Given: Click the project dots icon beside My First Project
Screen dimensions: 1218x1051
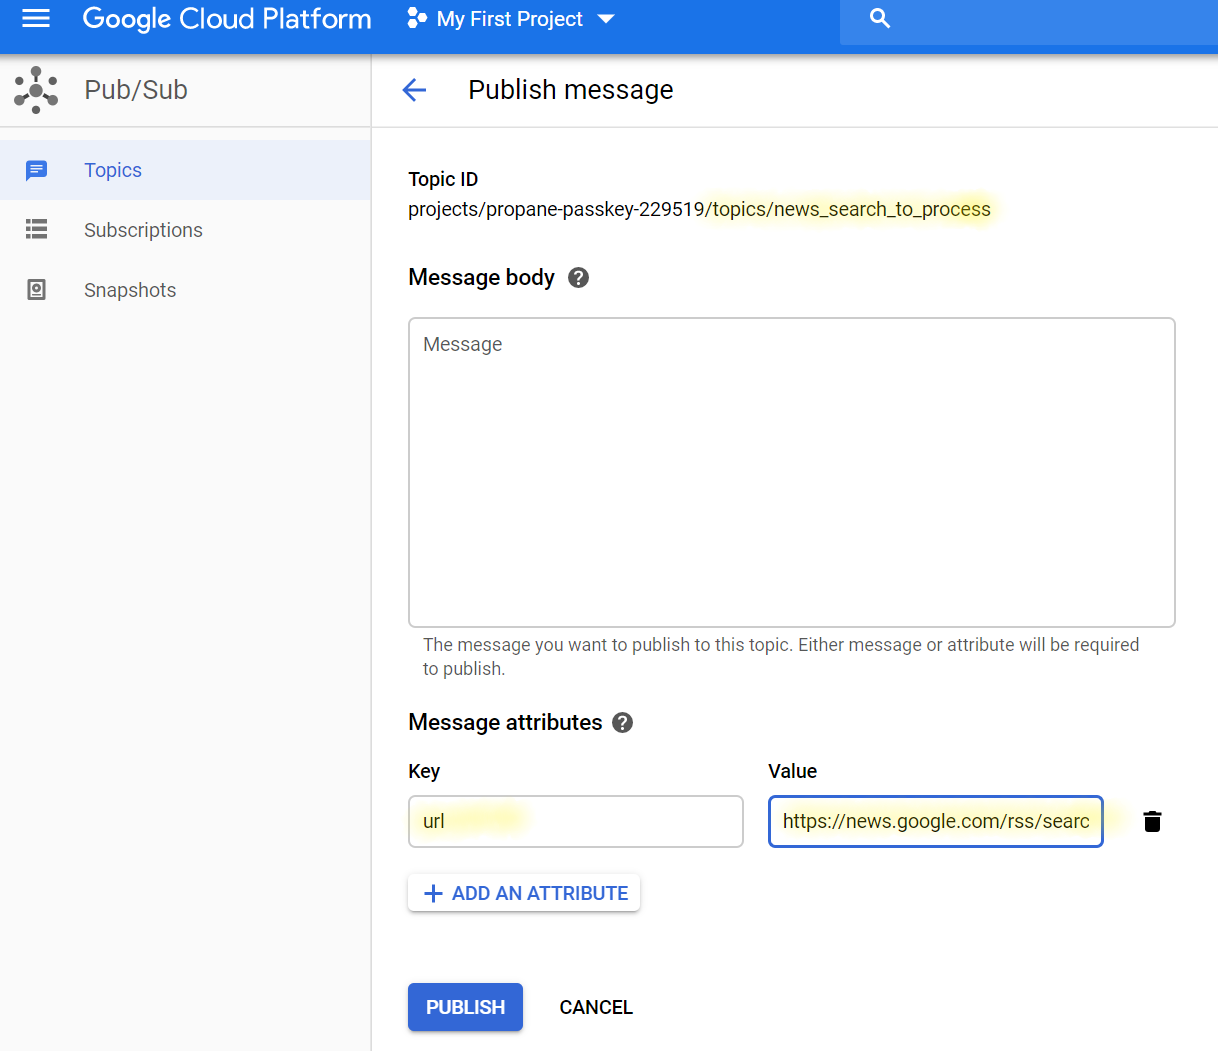Looking at the screenshot, I should tap(417, 18).
